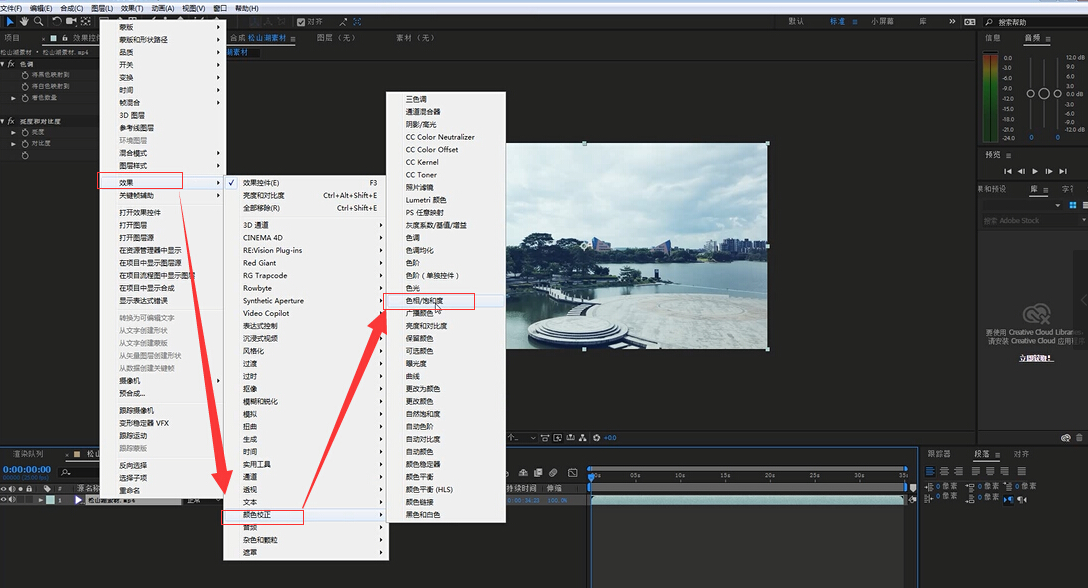Screen dimensions: 1088x588
Task: Step to next frame in preview panel
Action: [1049, 171]
